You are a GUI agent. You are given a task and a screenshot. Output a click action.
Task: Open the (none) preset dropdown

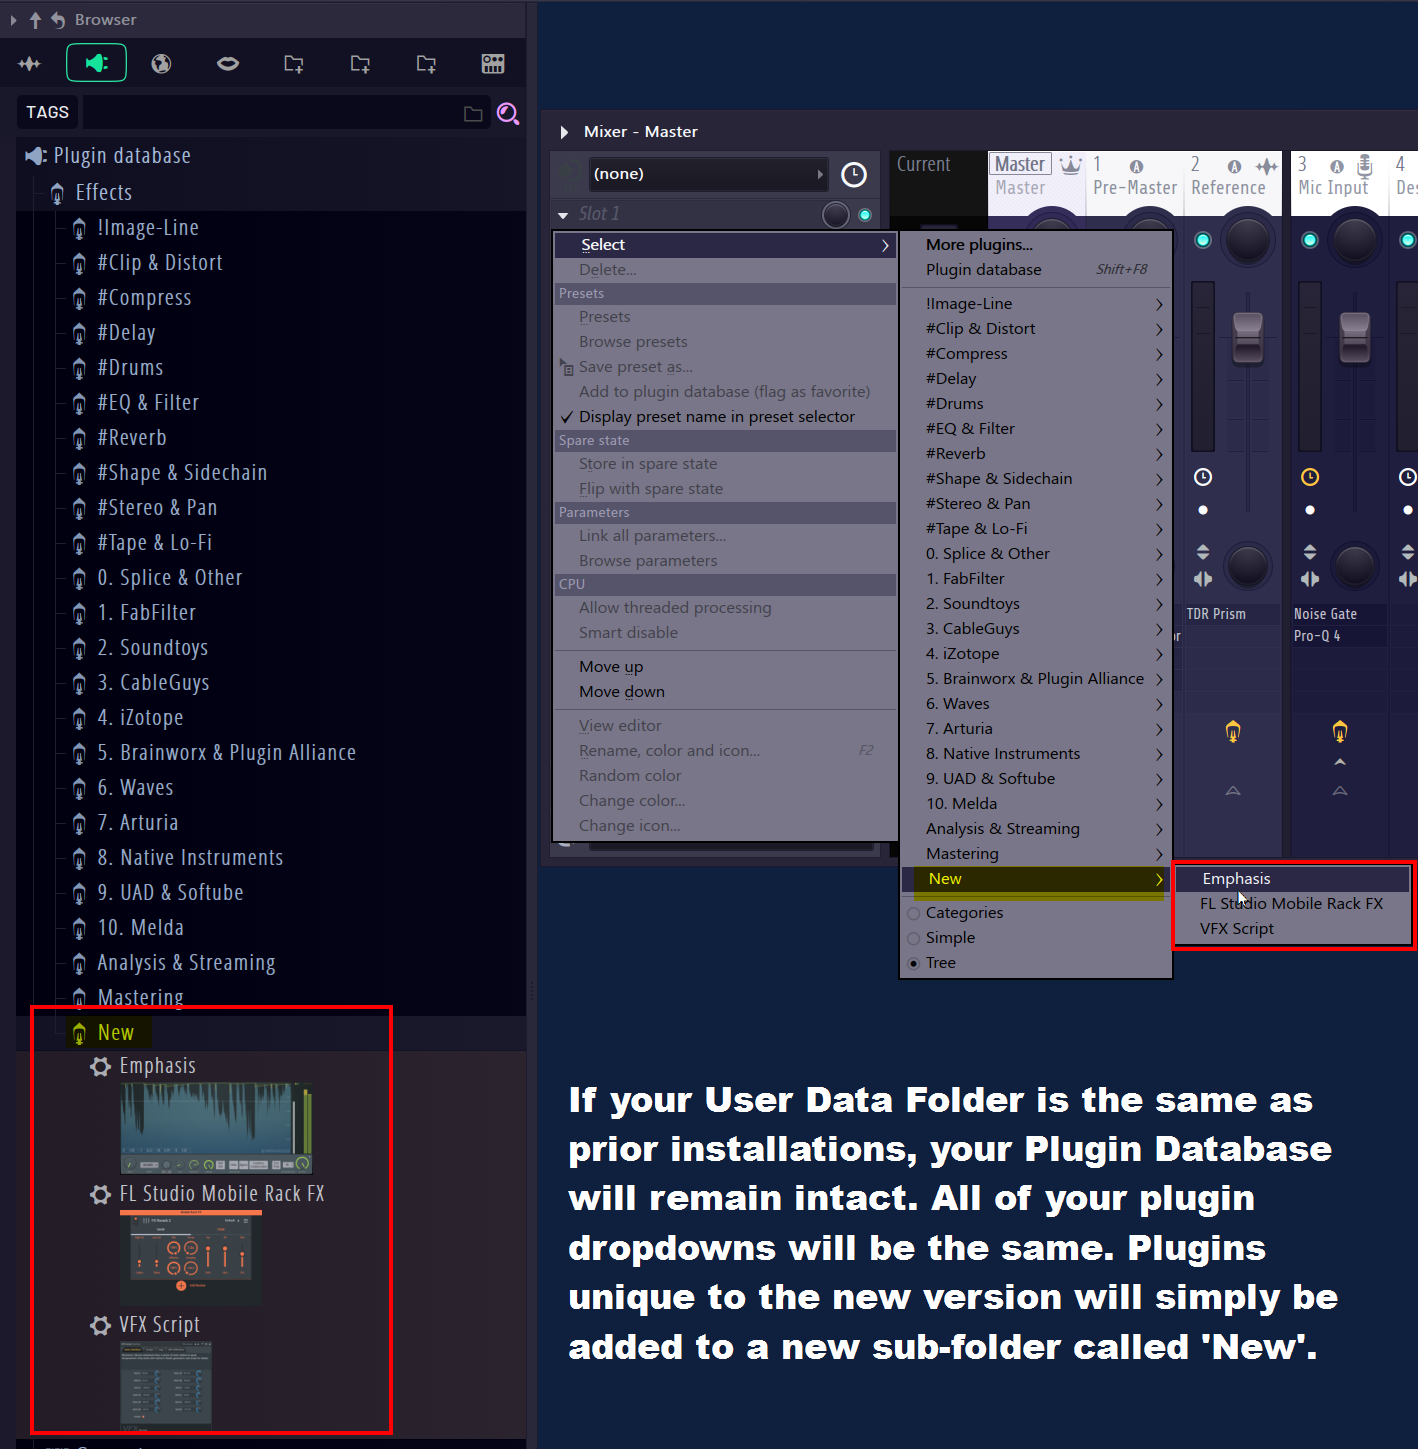point(708,174)
